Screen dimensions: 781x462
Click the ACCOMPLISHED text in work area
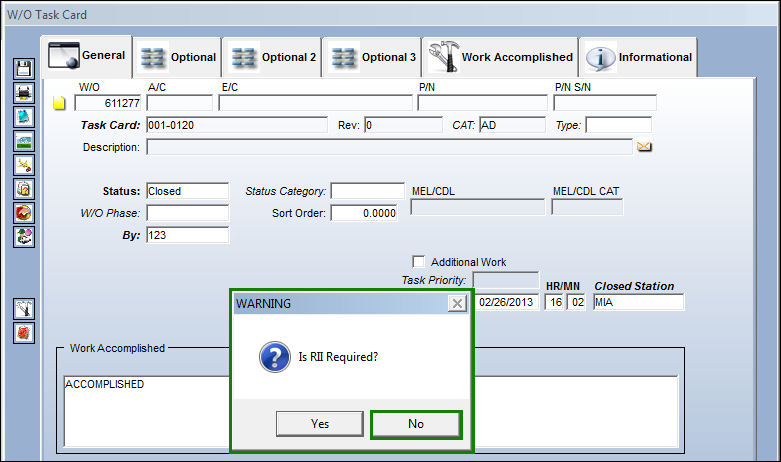105,384
